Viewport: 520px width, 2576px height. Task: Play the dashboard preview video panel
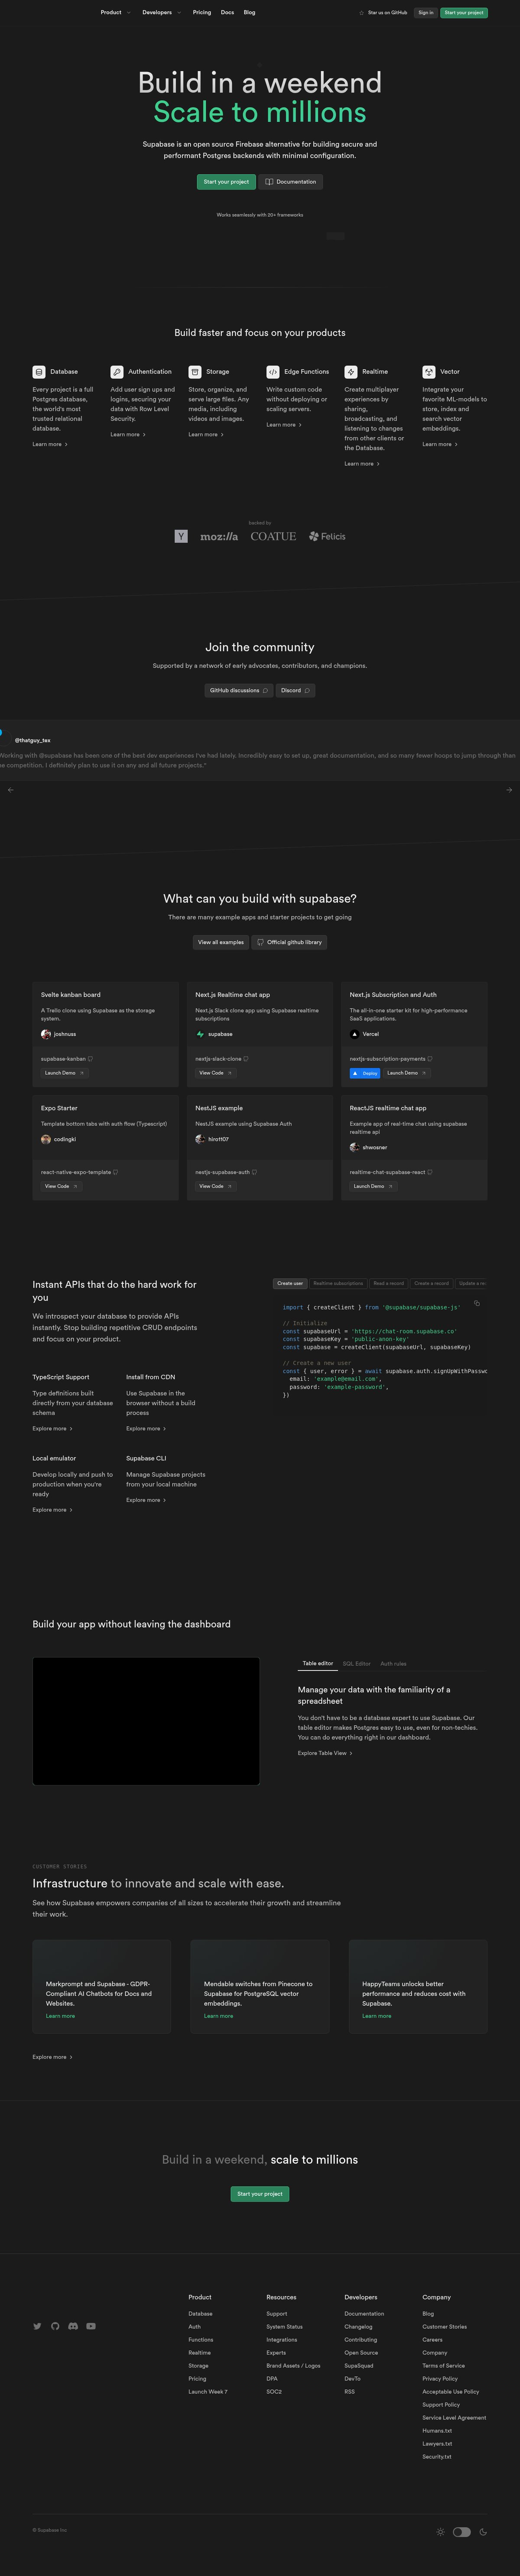(146, 1721)
